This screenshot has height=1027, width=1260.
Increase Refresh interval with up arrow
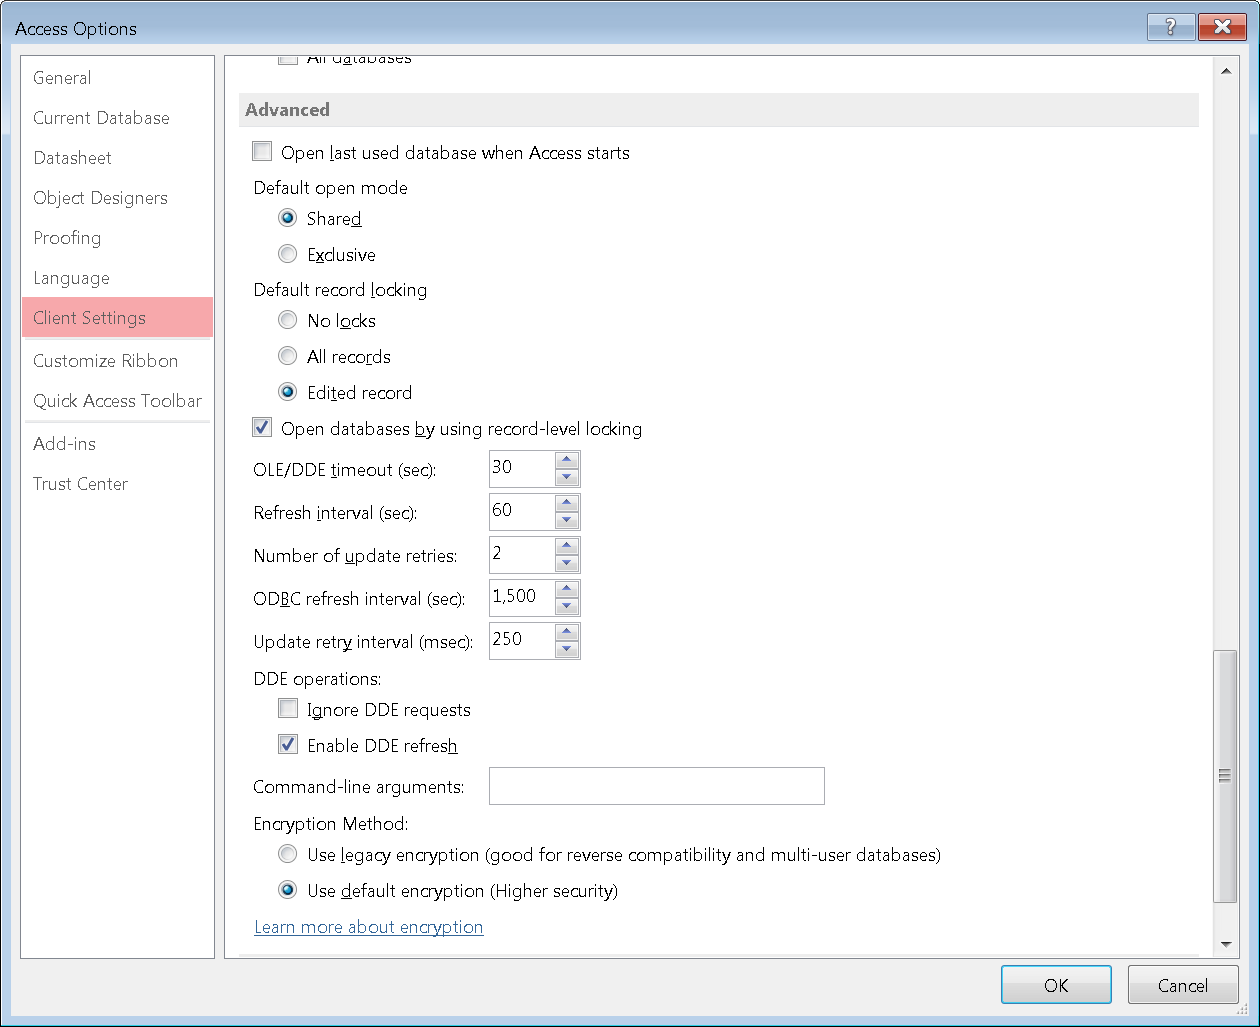pyautogui.click(x=567, y=503)
